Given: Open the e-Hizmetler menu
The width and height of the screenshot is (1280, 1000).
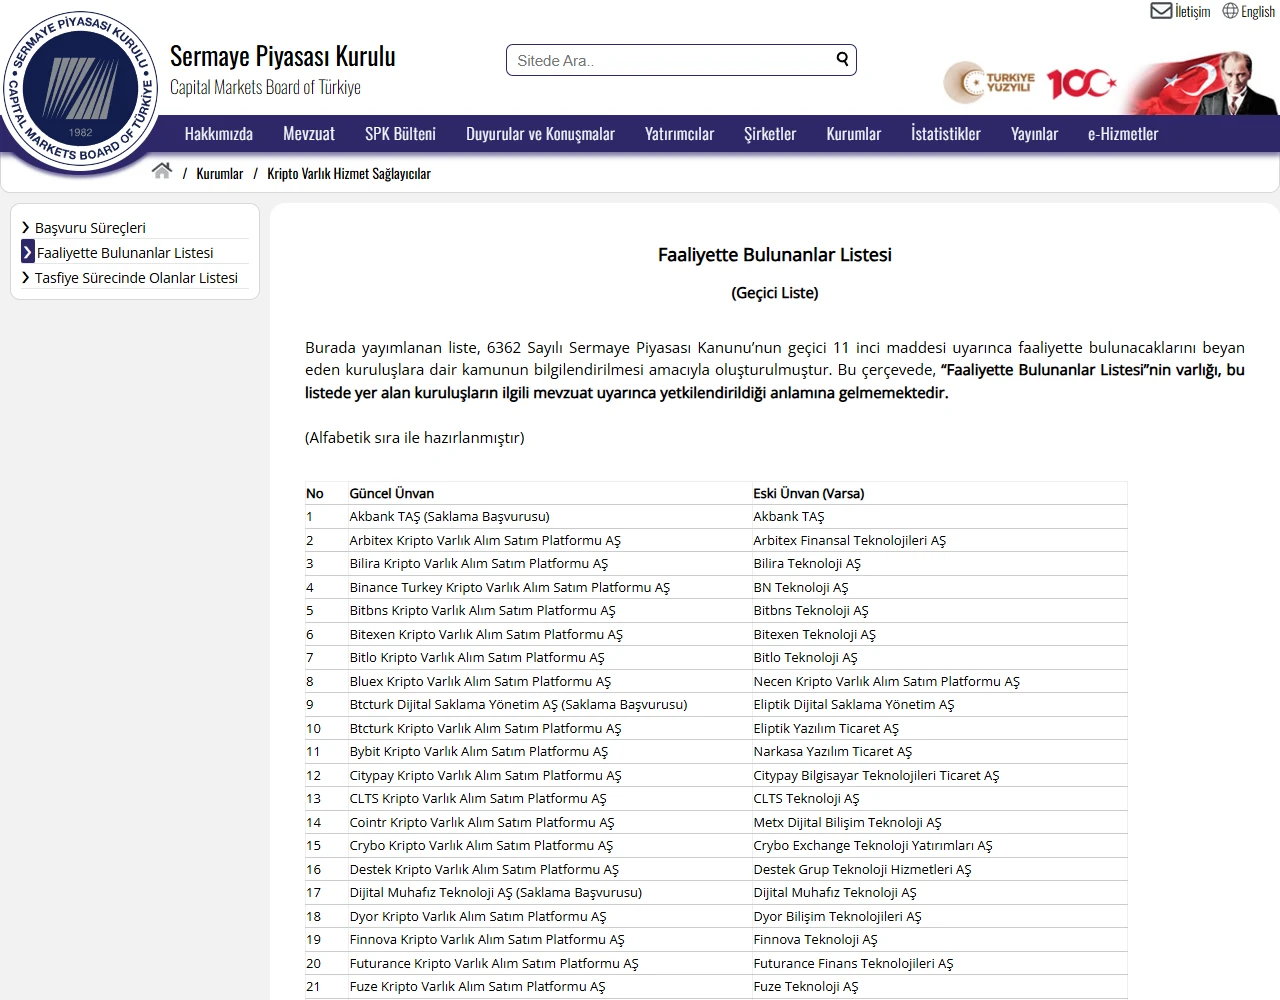Looking at the screenshot, I should point(1123,134).
